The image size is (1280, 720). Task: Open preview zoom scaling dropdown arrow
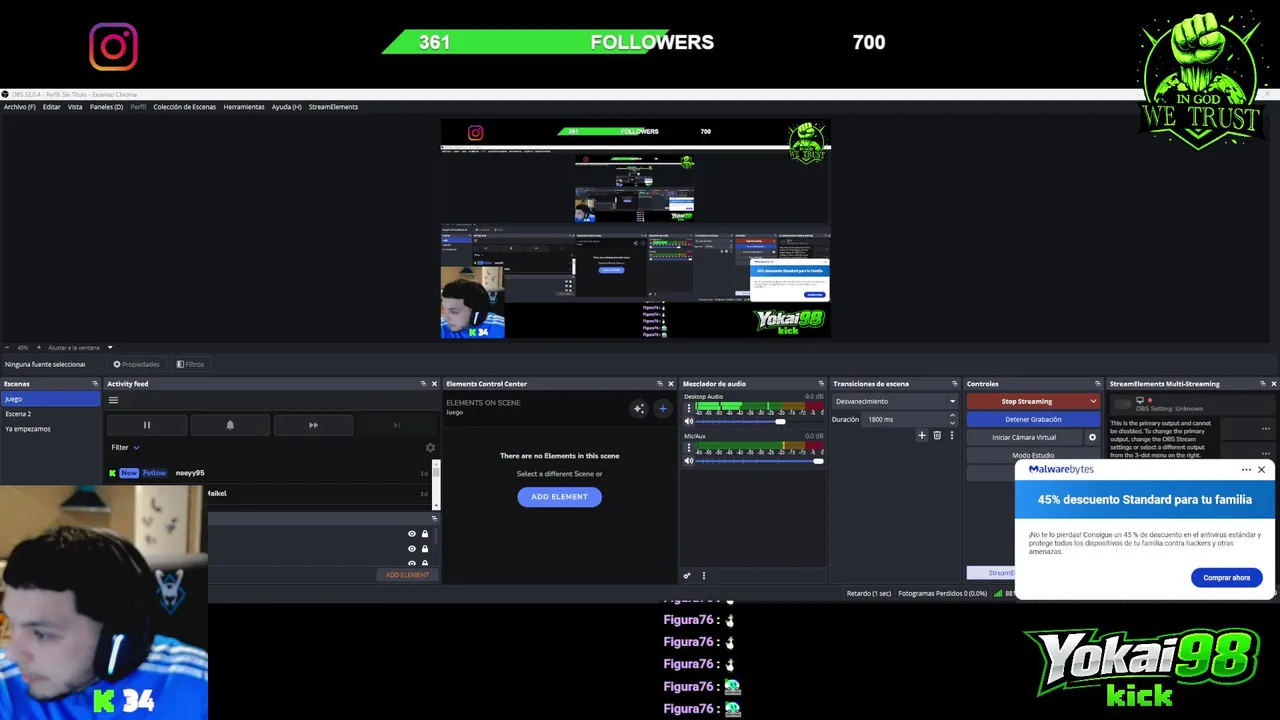pyautogui.click(x=110, y=348)
